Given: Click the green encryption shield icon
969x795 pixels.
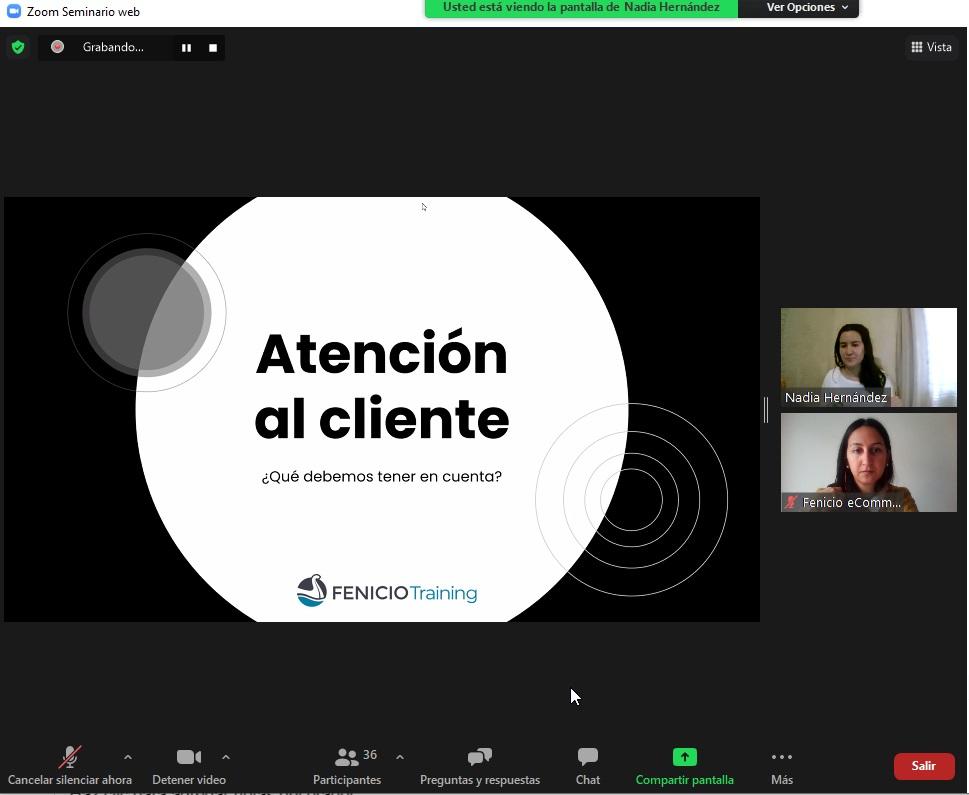Looking at the screenshot, I should [17, 47].
